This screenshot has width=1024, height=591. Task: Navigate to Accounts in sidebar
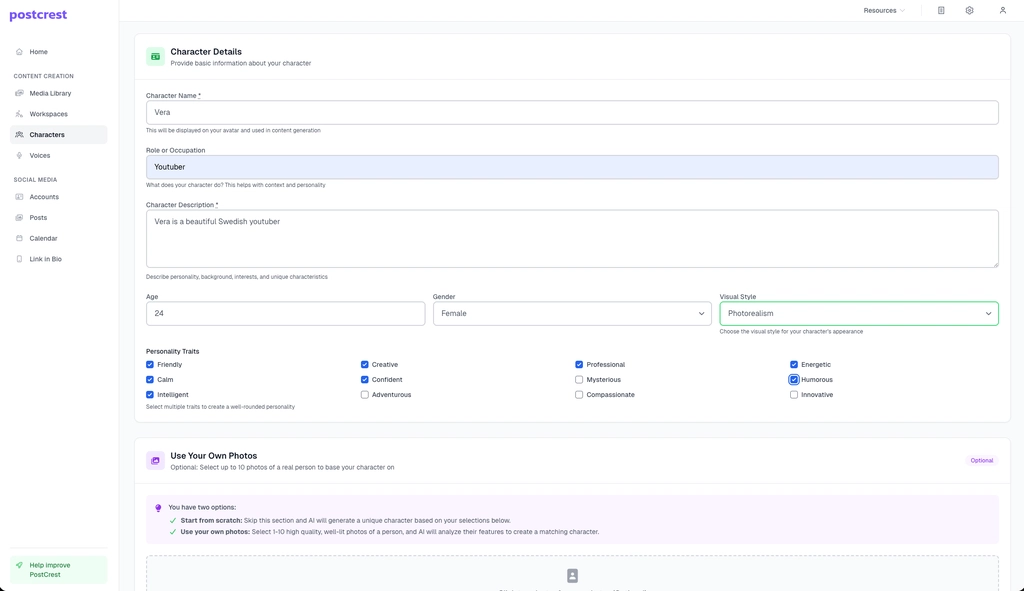tap(43, 197)
